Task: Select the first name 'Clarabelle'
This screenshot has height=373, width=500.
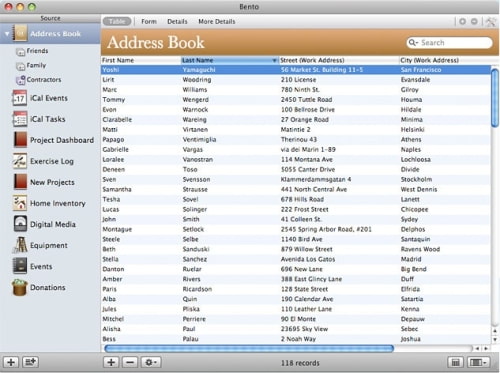Action: click(x=117, y=120)
